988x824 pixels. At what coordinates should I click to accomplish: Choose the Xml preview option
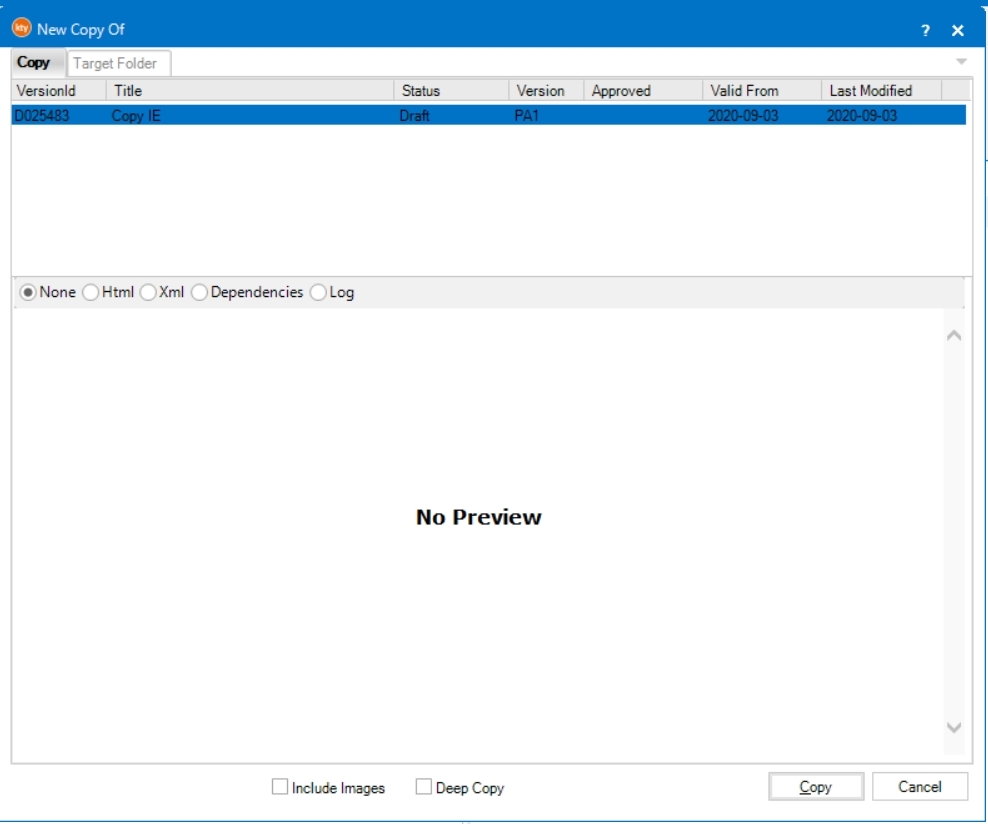point(148,293)
